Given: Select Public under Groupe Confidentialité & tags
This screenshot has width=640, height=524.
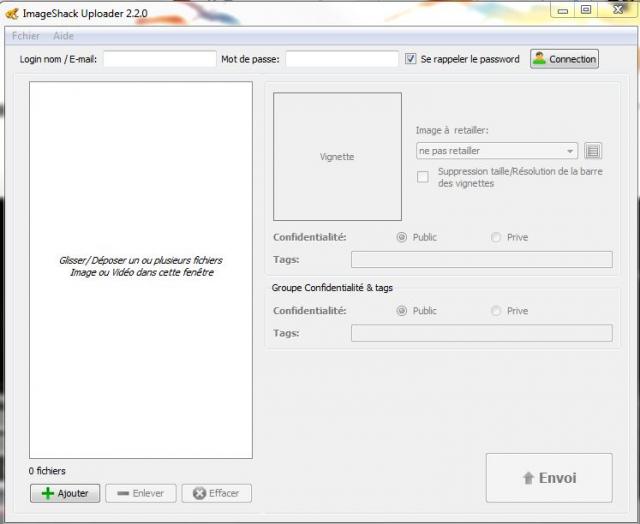Looking at the screenshot, I should [x=402, y=311].
